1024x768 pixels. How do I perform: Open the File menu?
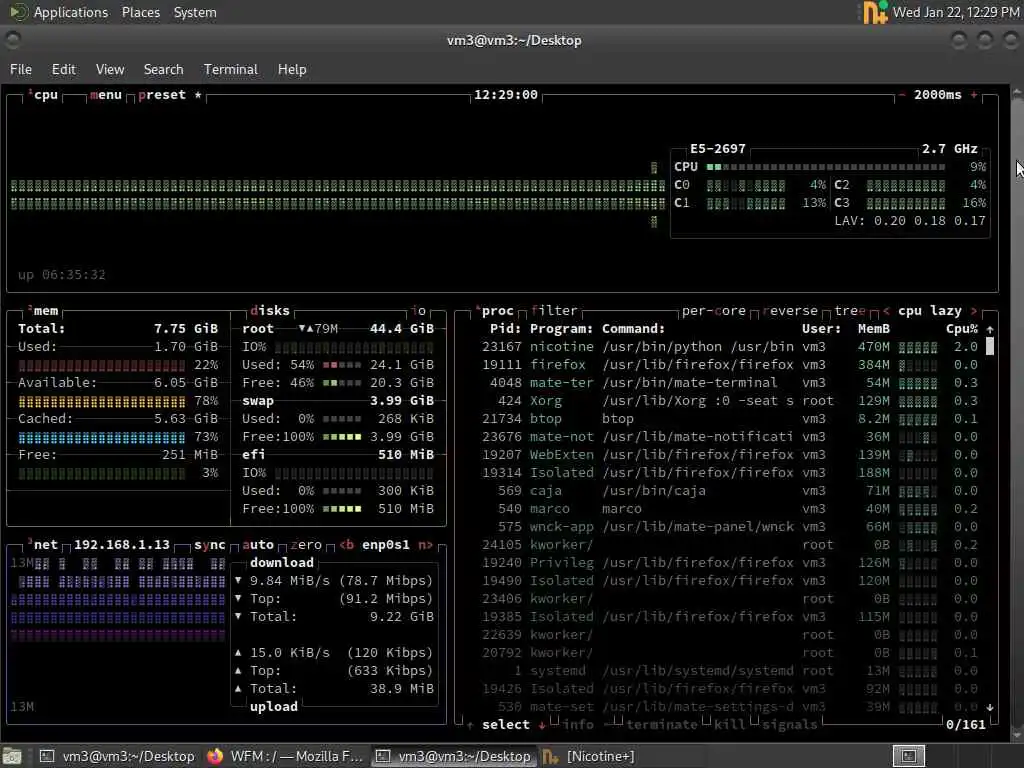[21, 69]
